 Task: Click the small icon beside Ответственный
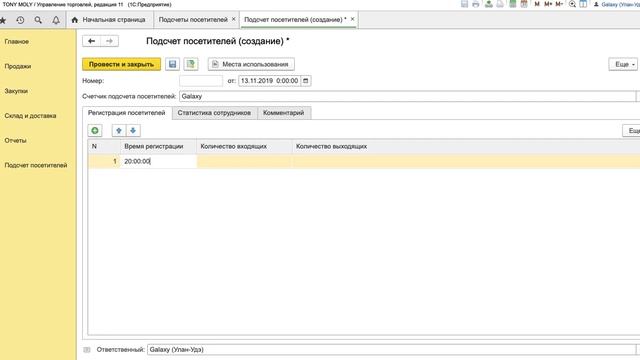click(x=87, y=350)
